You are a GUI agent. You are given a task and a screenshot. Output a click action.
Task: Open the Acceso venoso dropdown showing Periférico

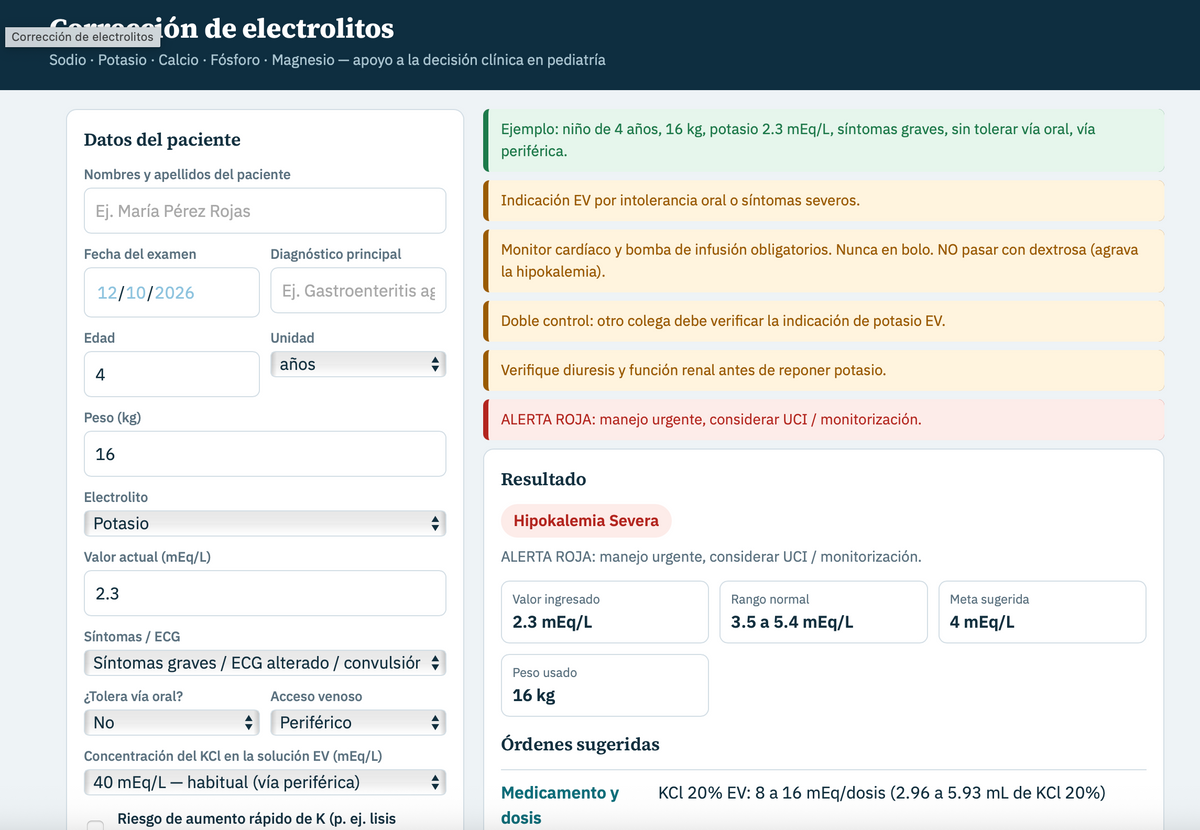point(358,722)
